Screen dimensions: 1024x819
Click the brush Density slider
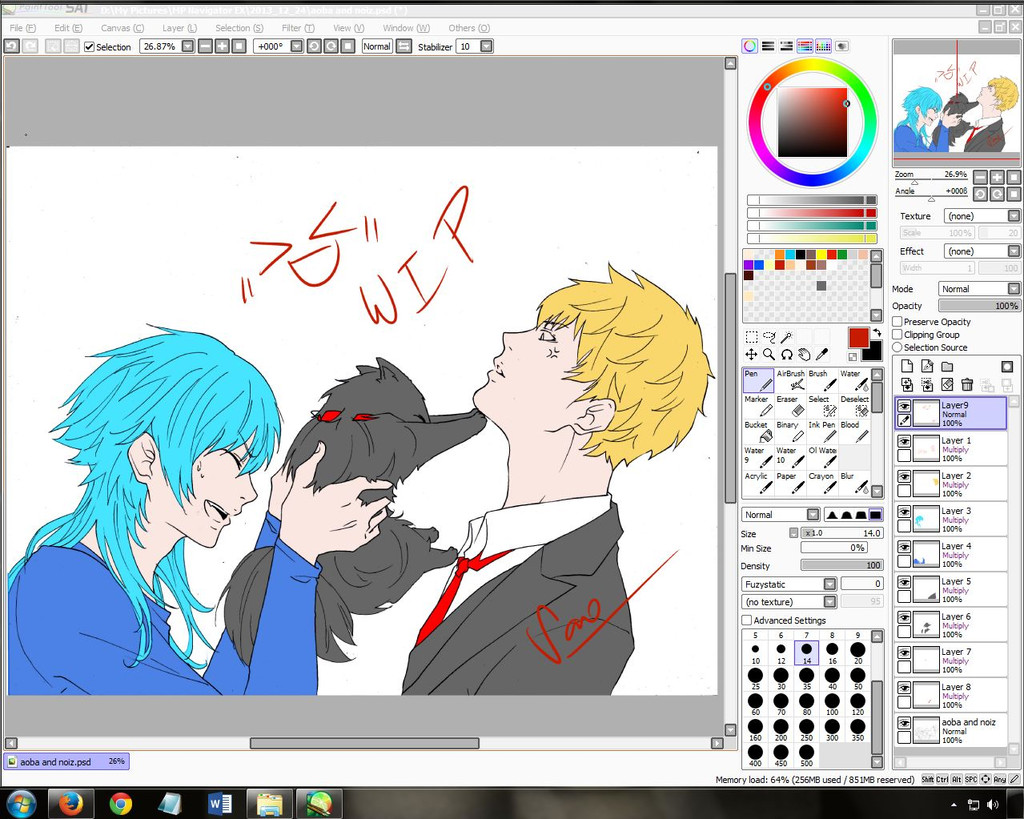click(x=842, y=565)
